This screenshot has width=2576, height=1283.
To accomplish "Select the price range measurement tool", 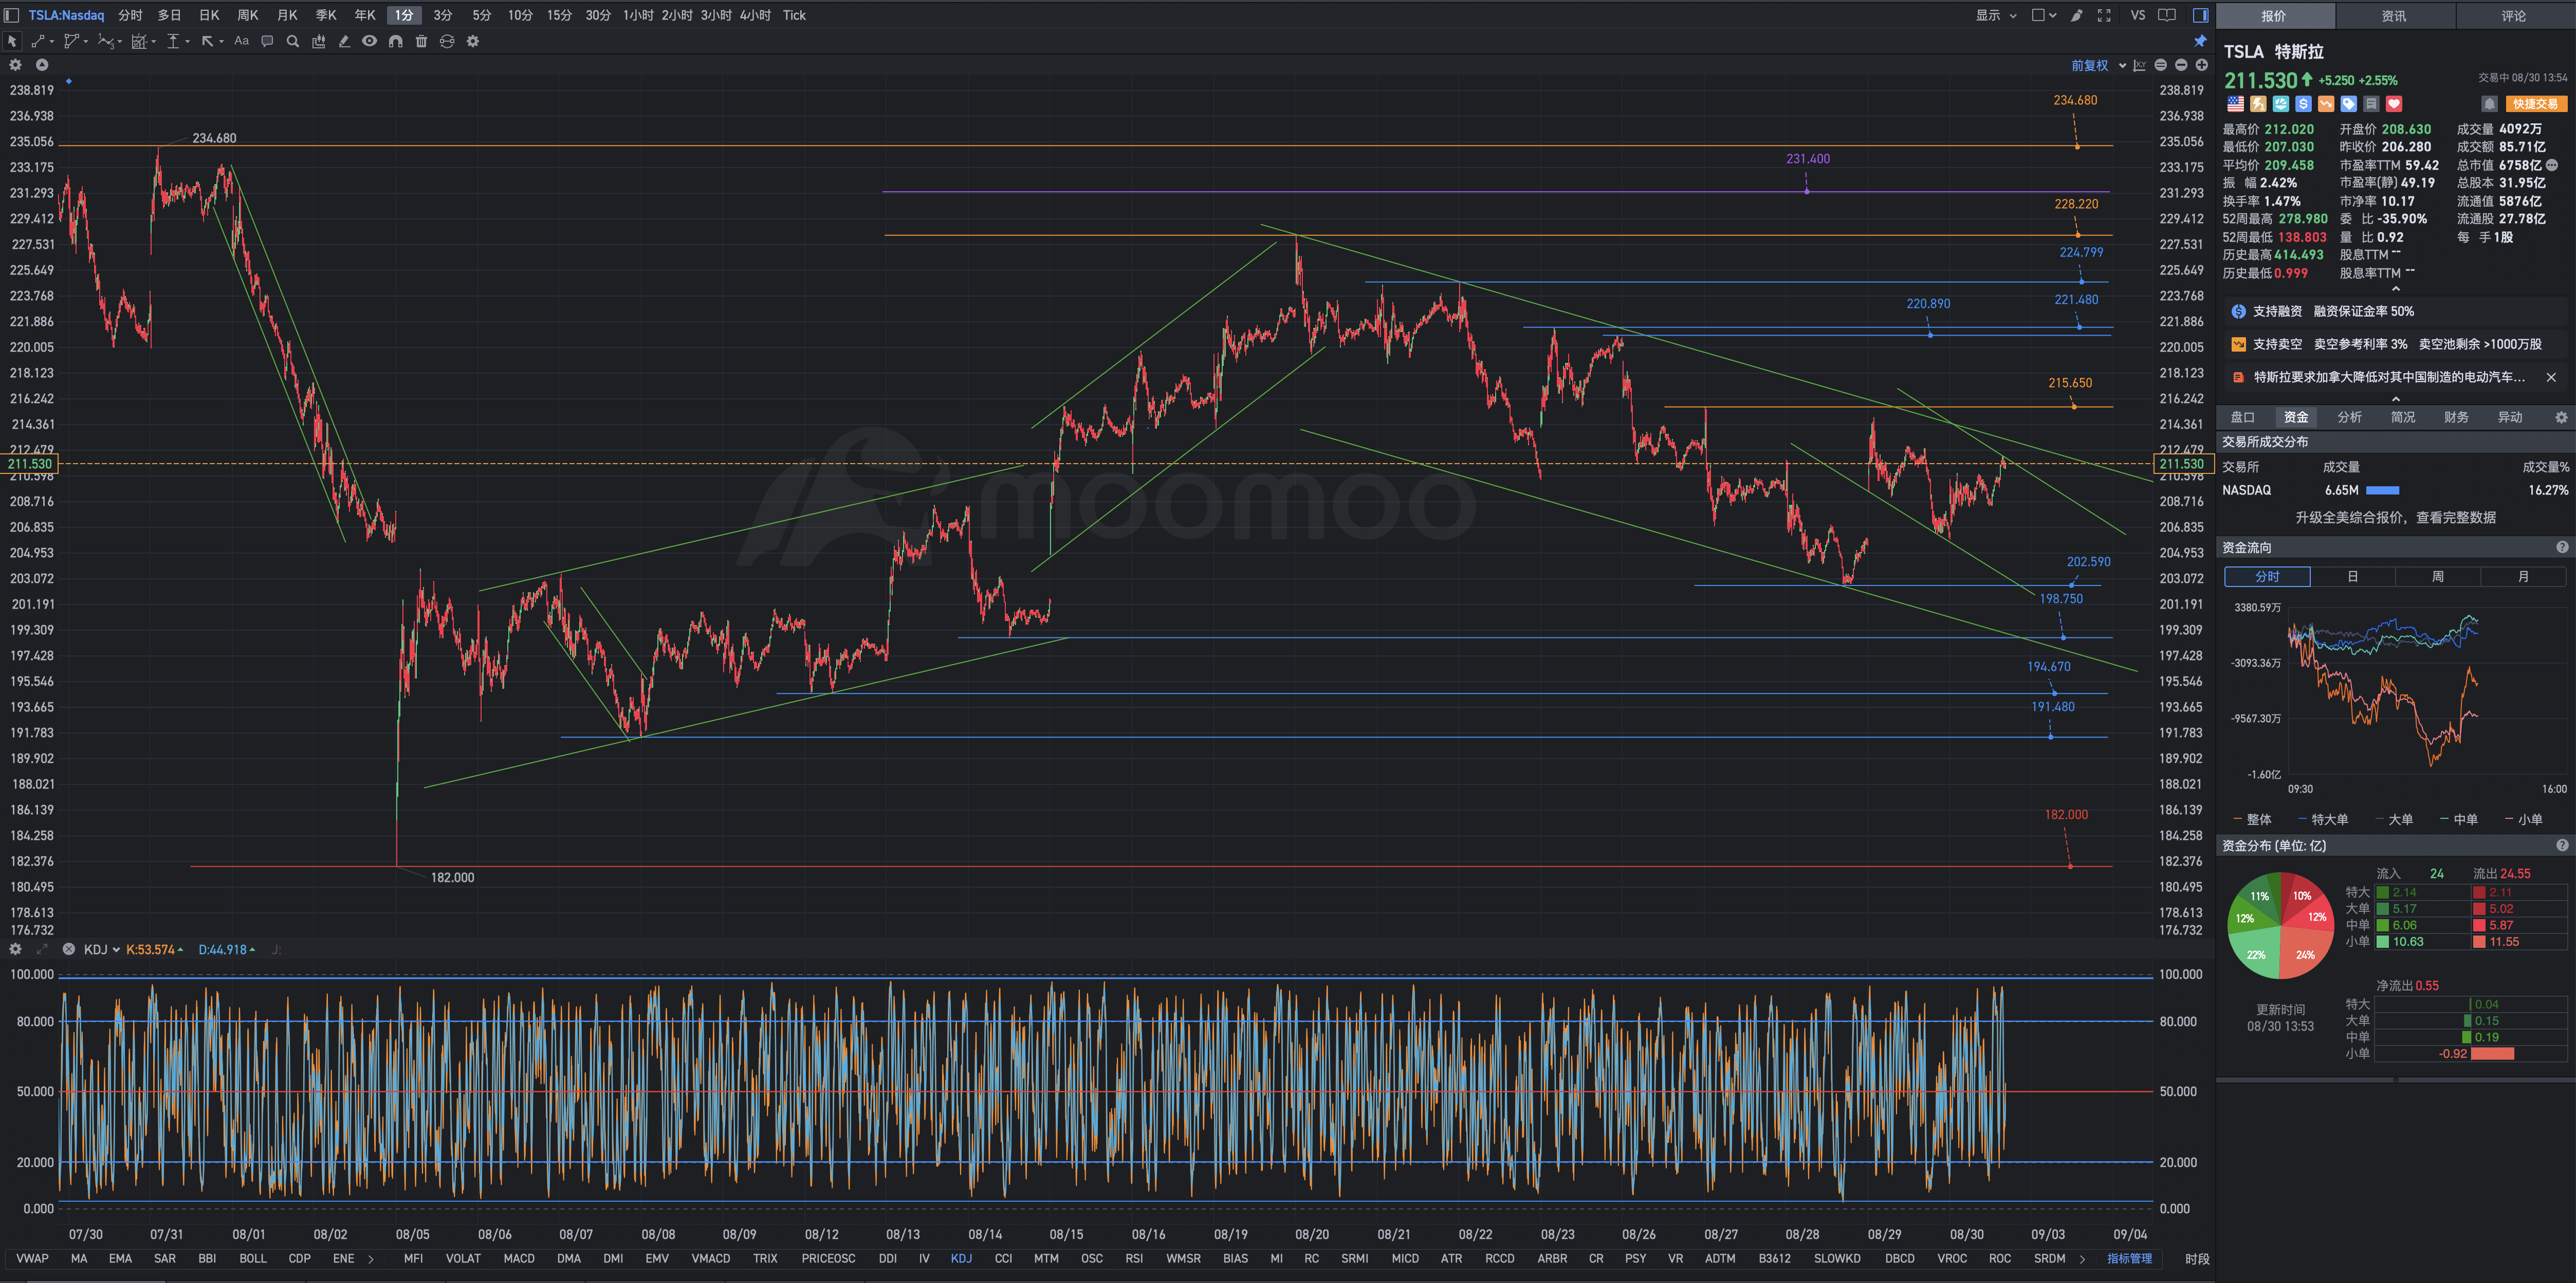I will (173, 41).
